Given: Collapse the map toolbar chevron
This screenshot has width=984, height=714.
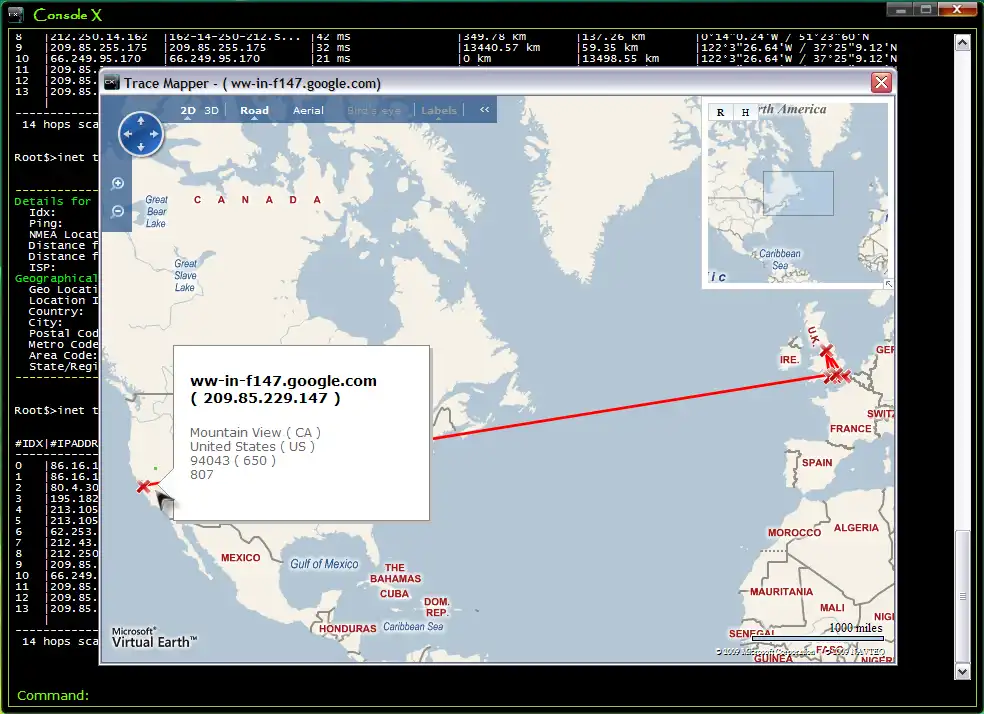Looking at the screenshot, I should (484, 110).
